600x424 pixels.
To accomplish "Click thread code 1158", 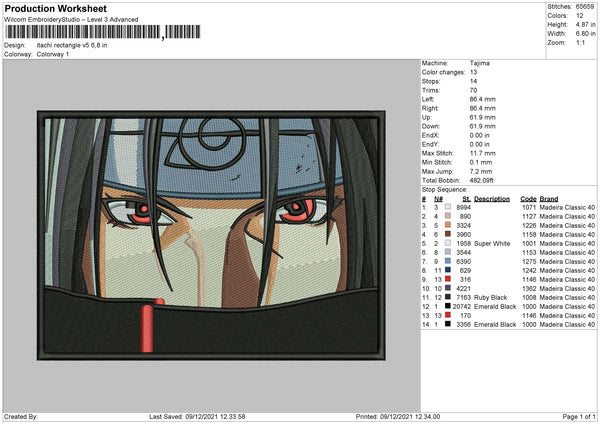I will (x=529, y=235).
